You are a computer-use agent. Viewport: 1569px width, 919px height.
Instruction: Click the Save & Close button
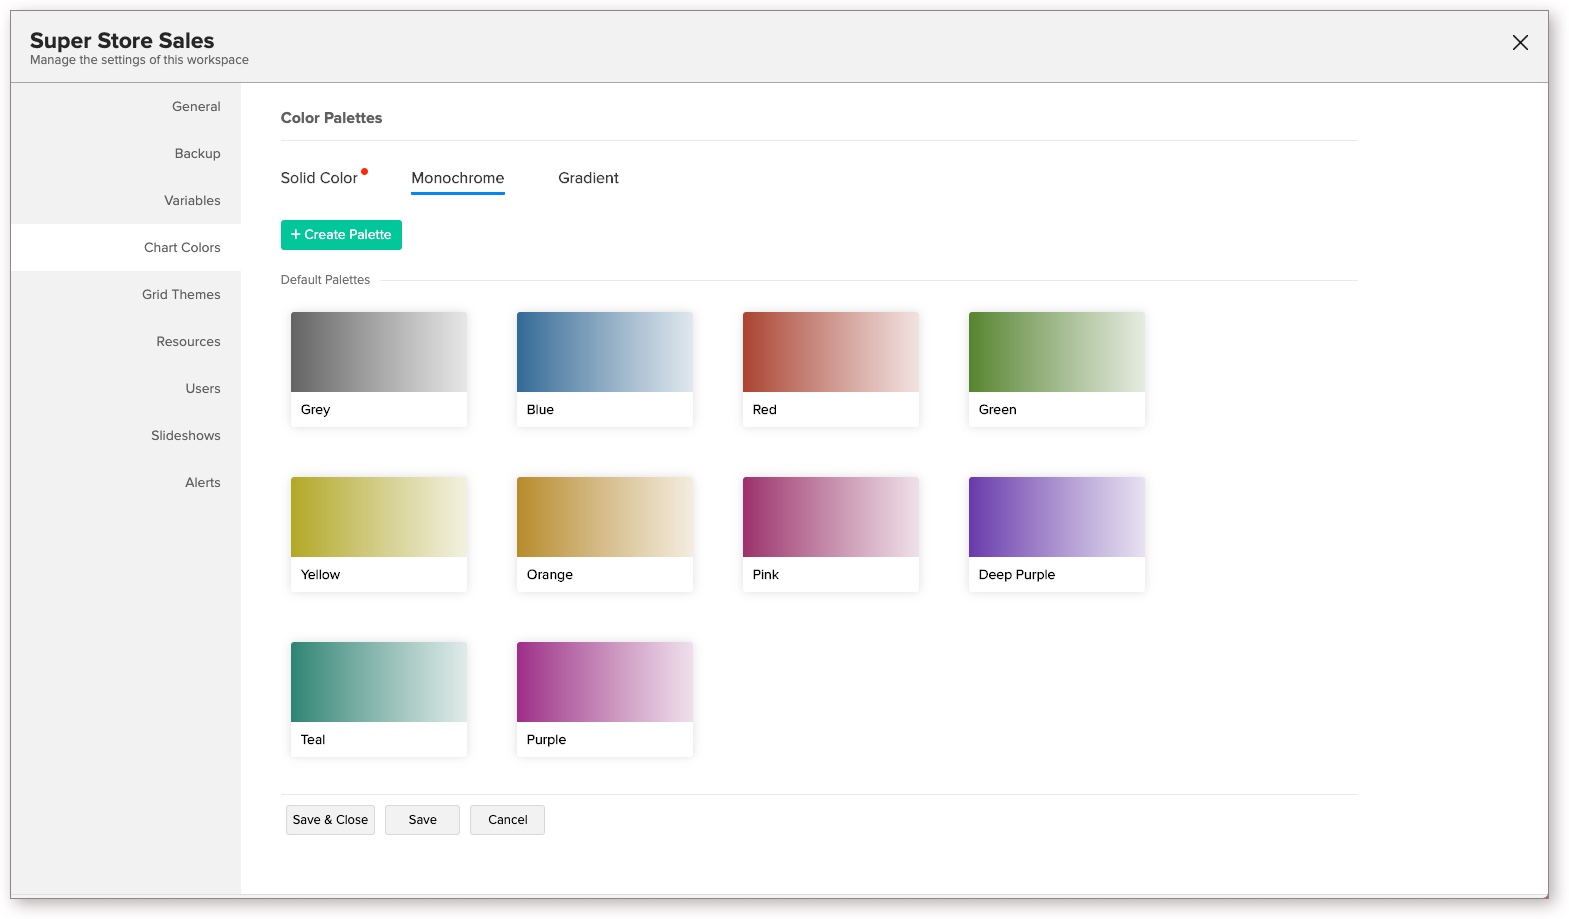pos(330,820)
